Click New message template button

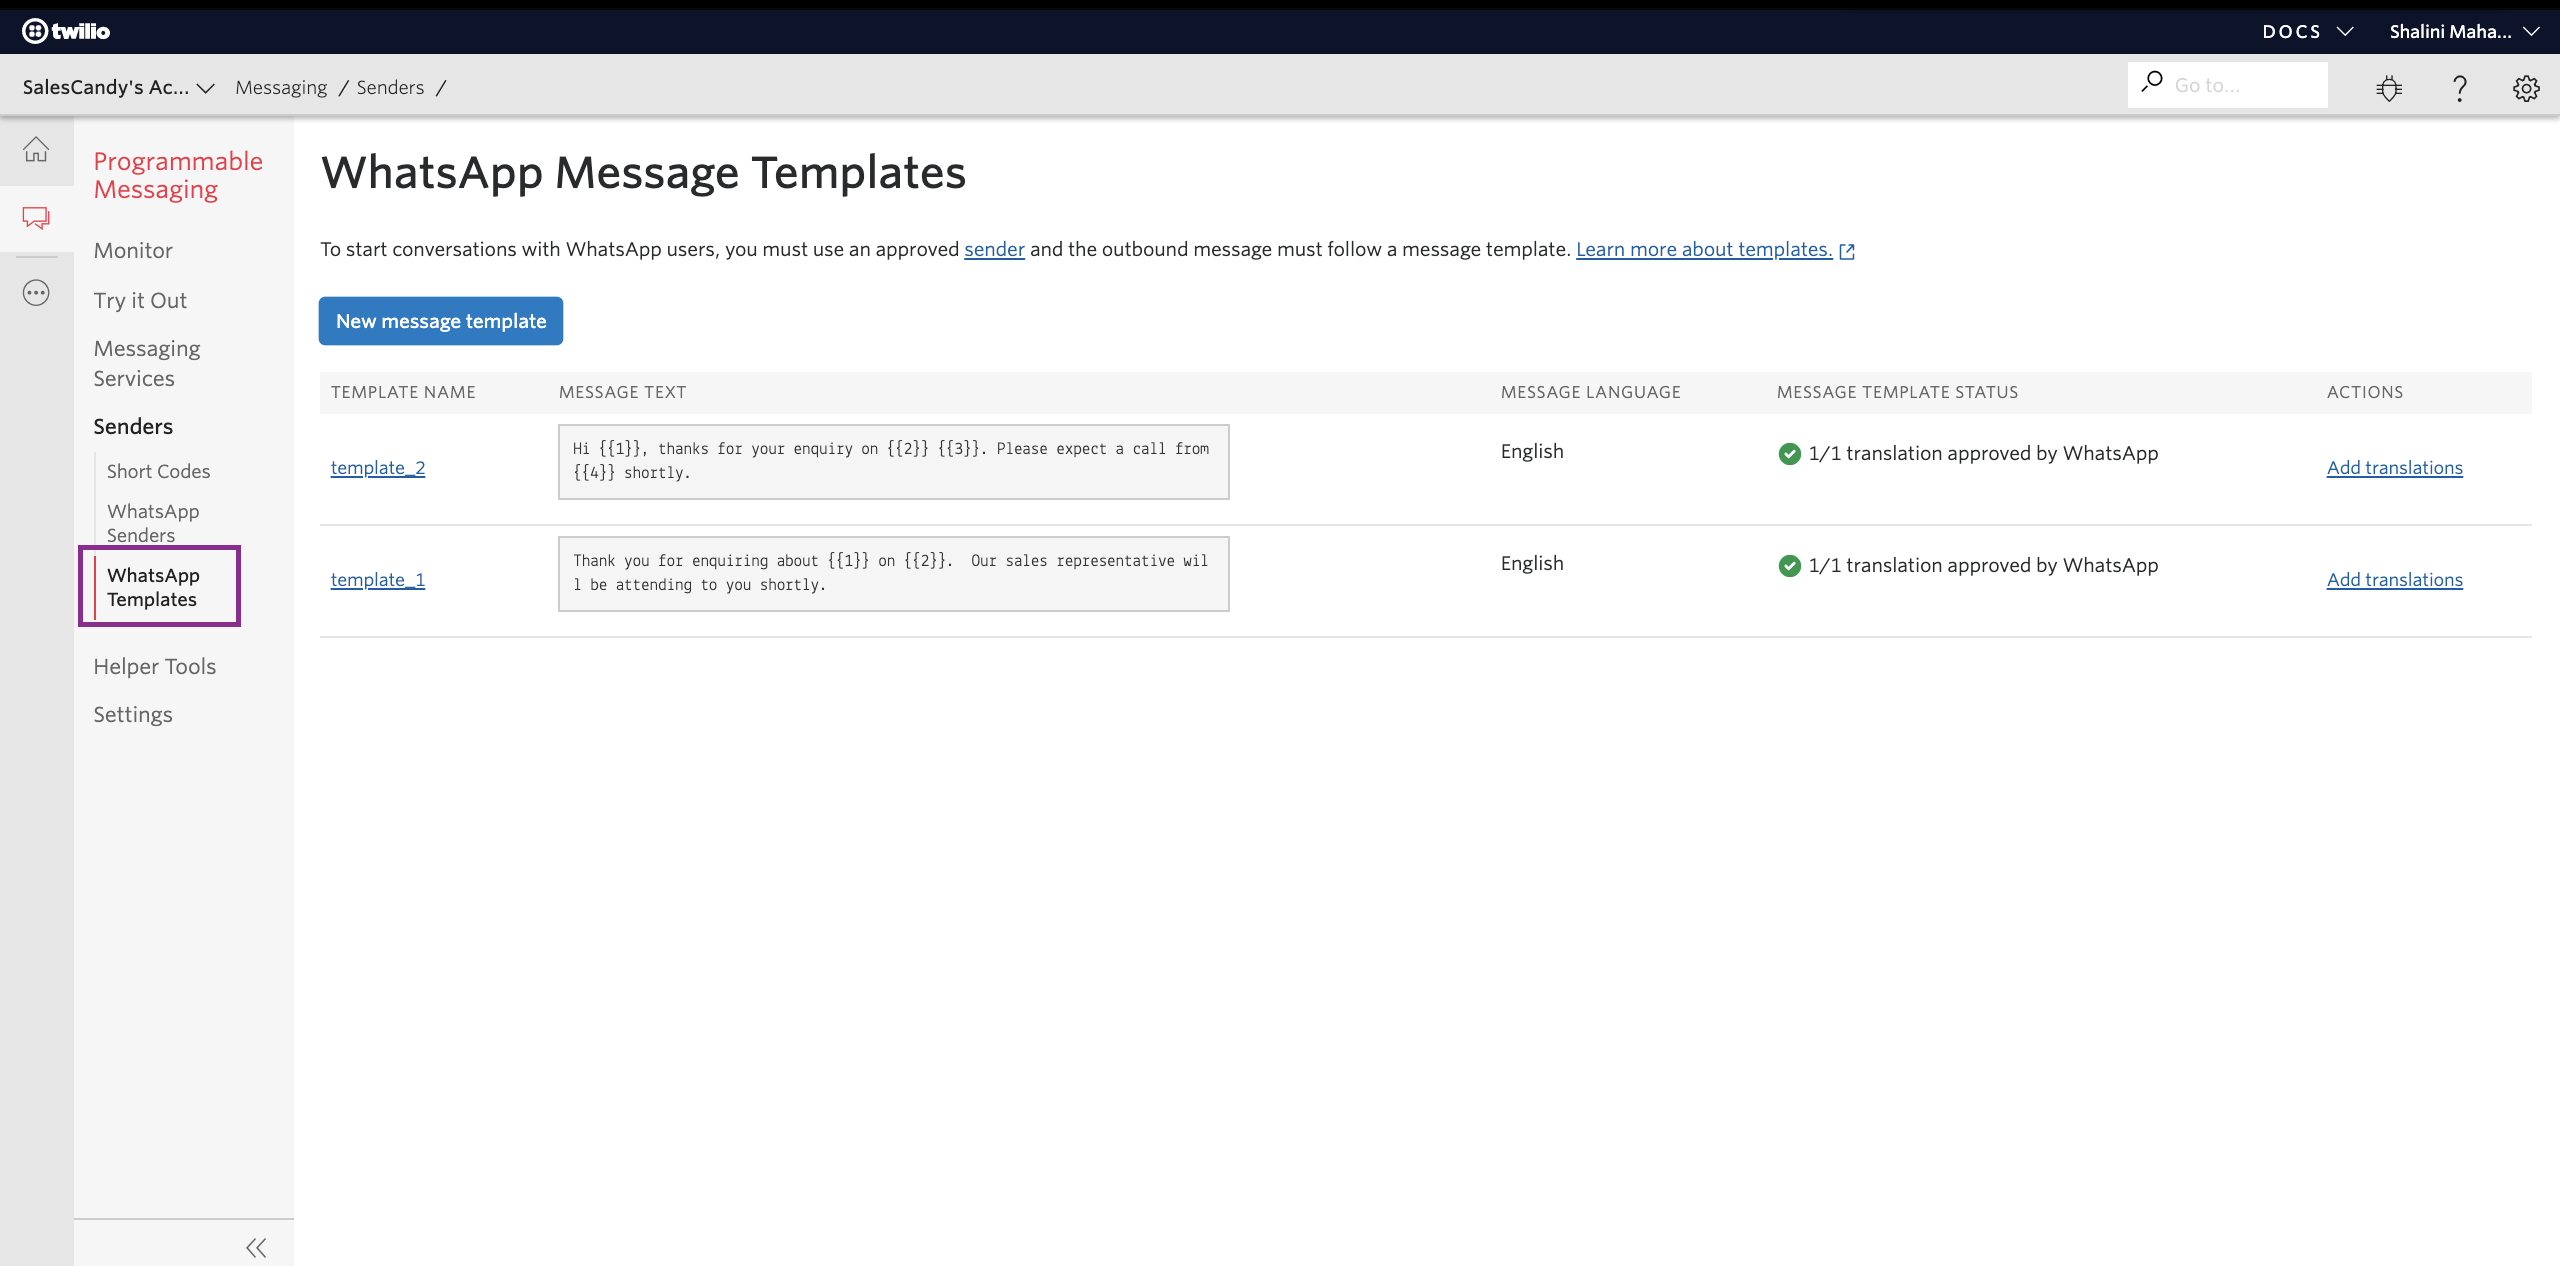[x=441, y=321]
